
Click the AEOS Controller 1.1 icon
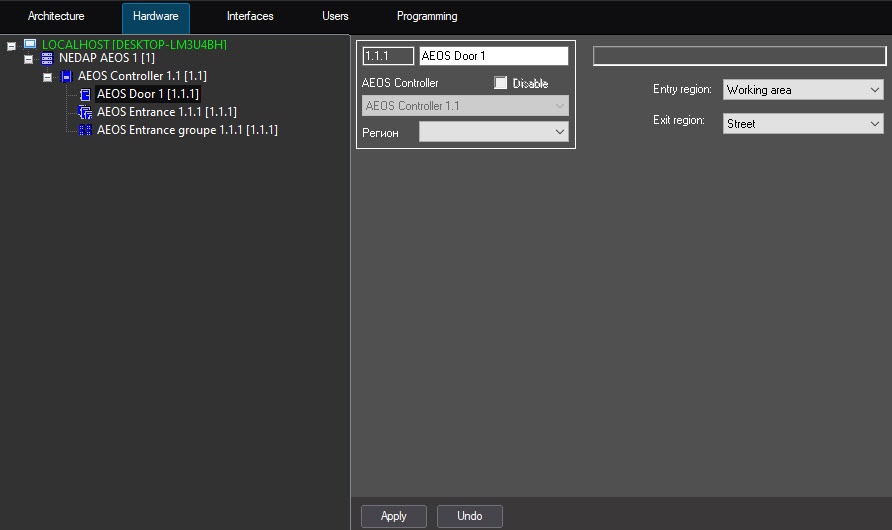[67, 76]
